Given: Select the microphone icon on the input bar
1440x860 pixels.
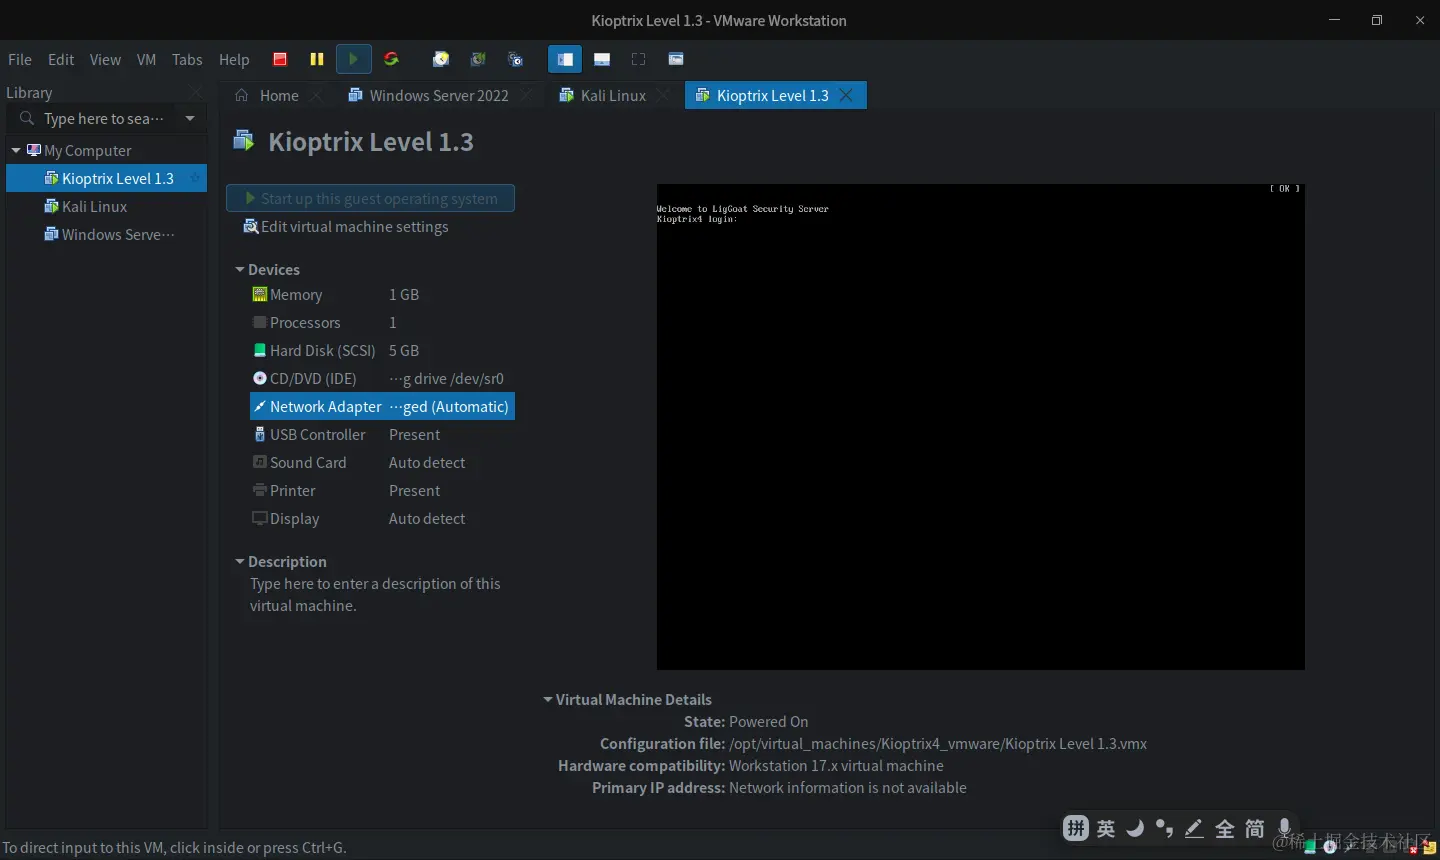Looking at the screenshot, I should pos(1285,828).
